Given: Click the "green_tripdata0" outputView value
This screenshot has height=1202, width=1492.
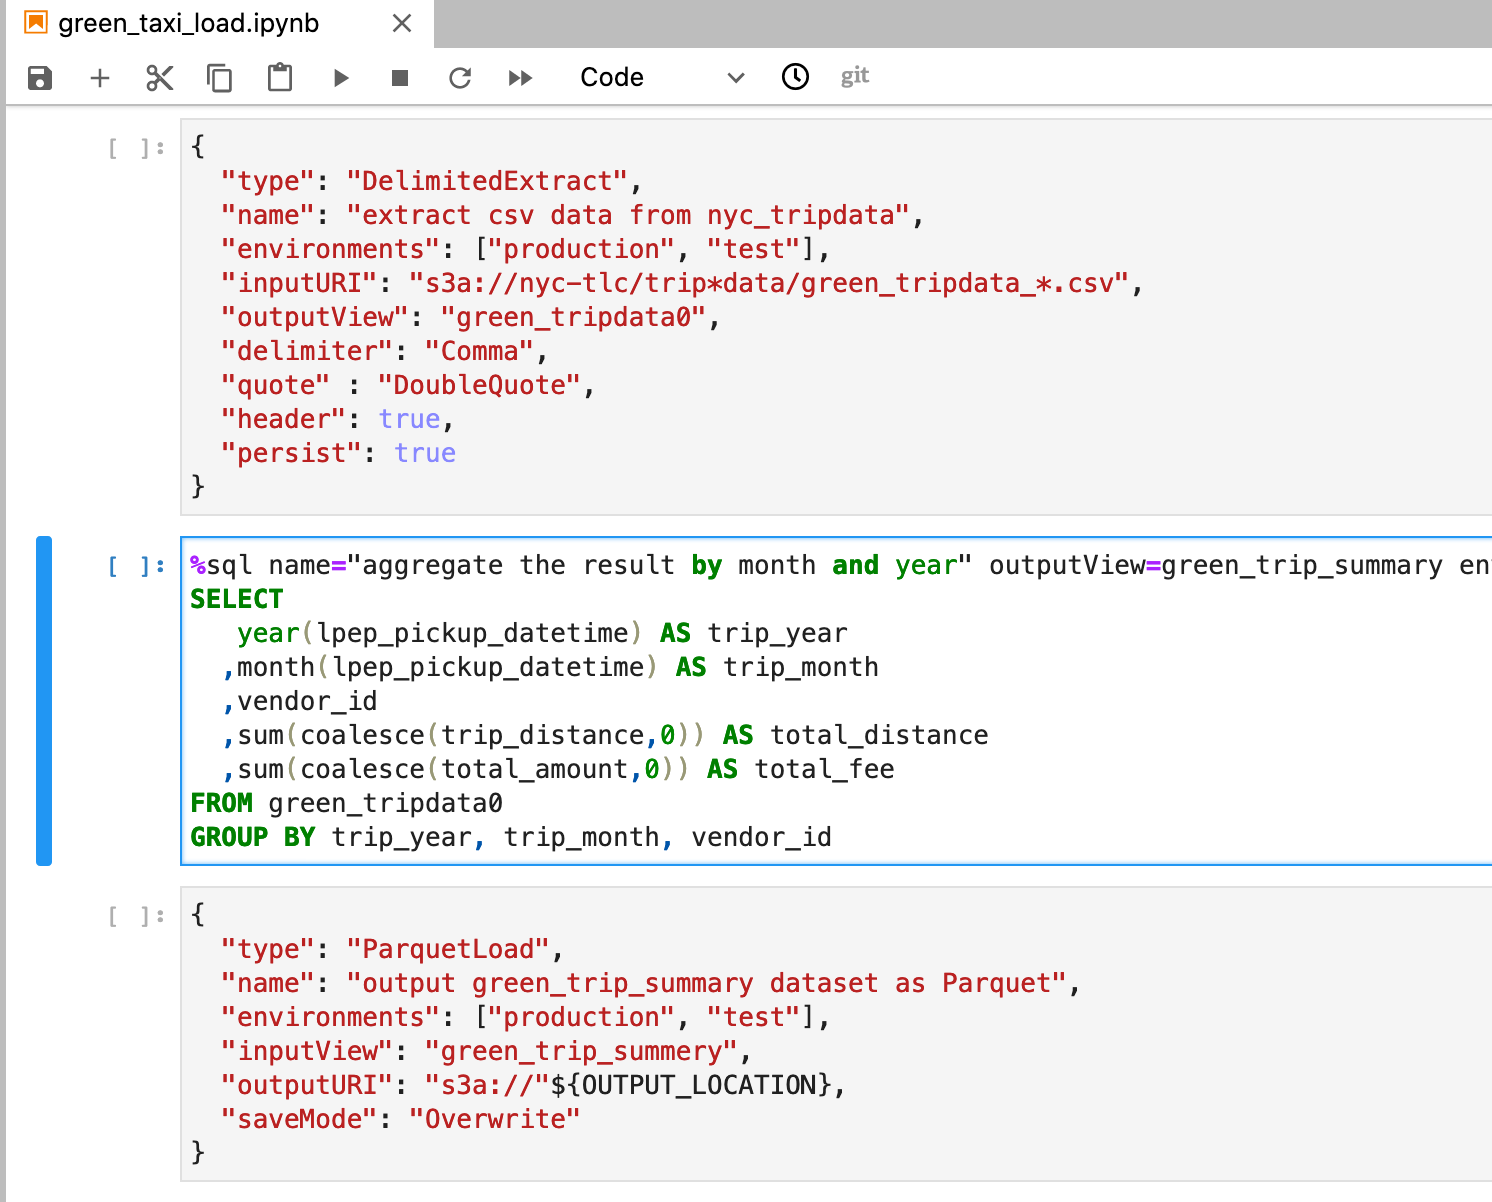Looking at the screenshot, I should [573, 317].
